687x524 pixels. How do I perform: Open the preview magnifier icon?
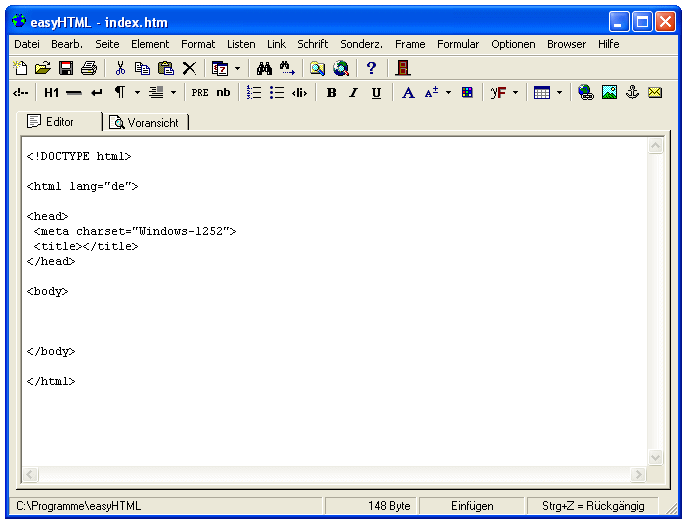317,68
